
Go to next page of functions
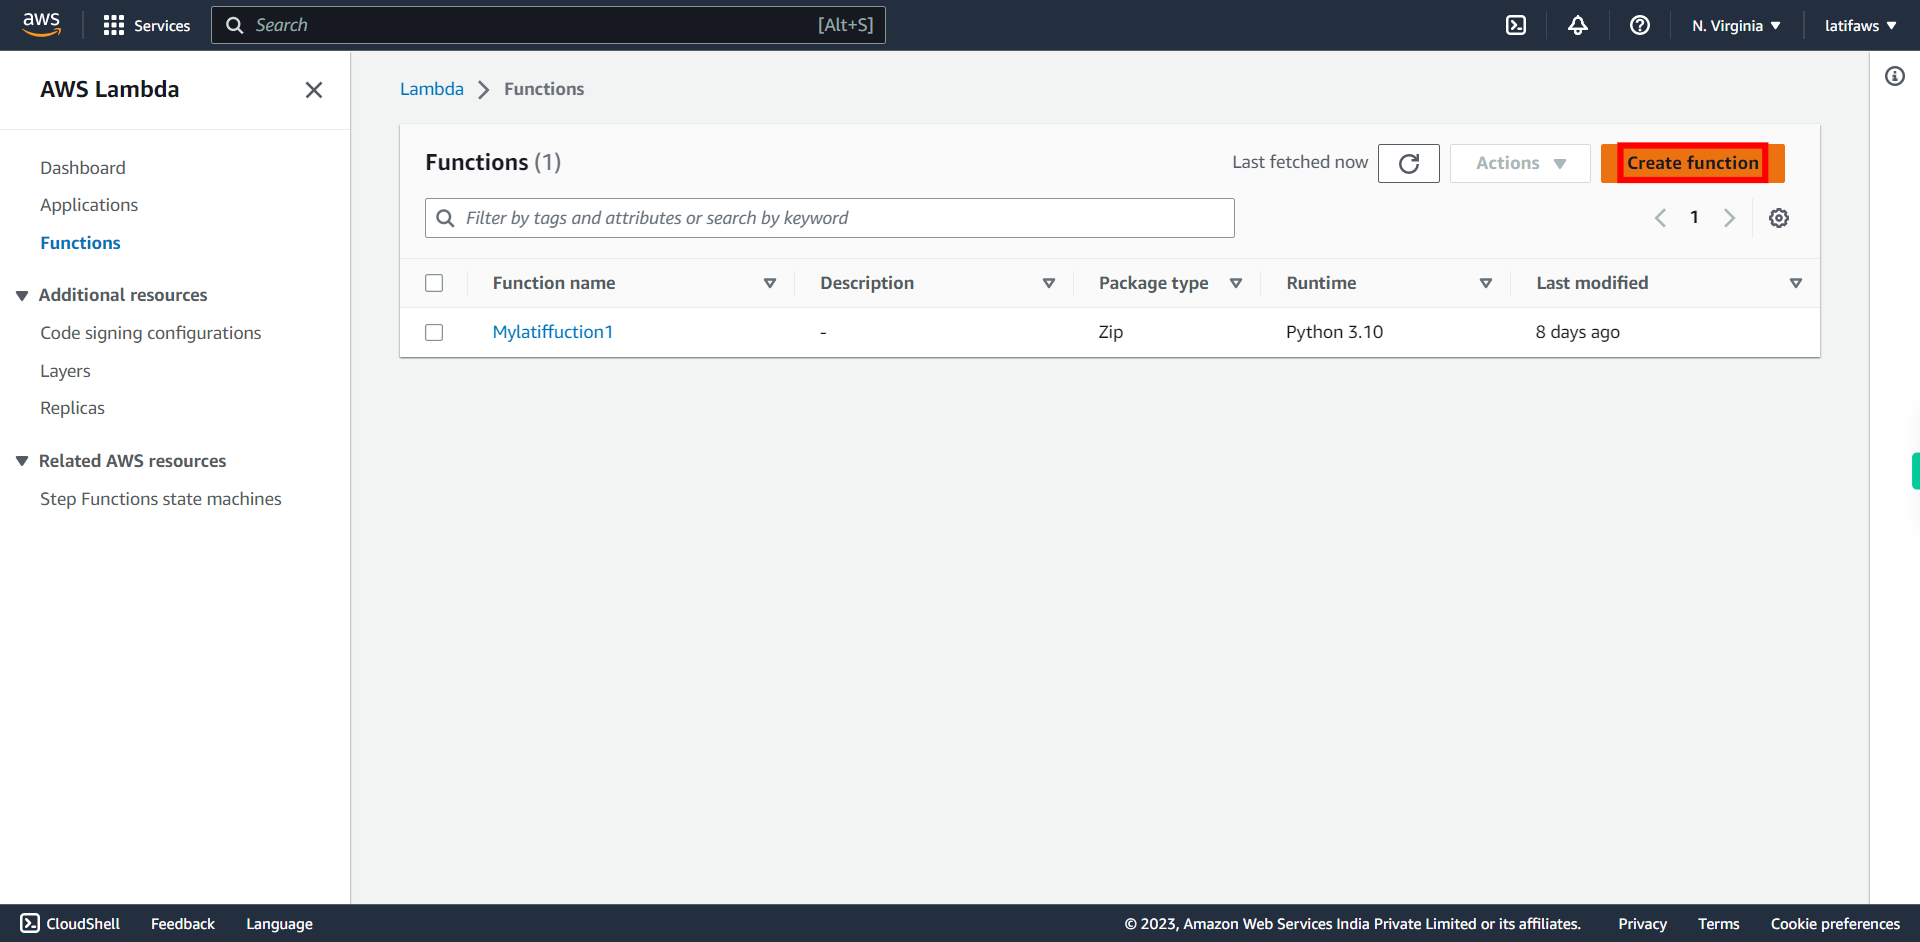point(1729,218)
